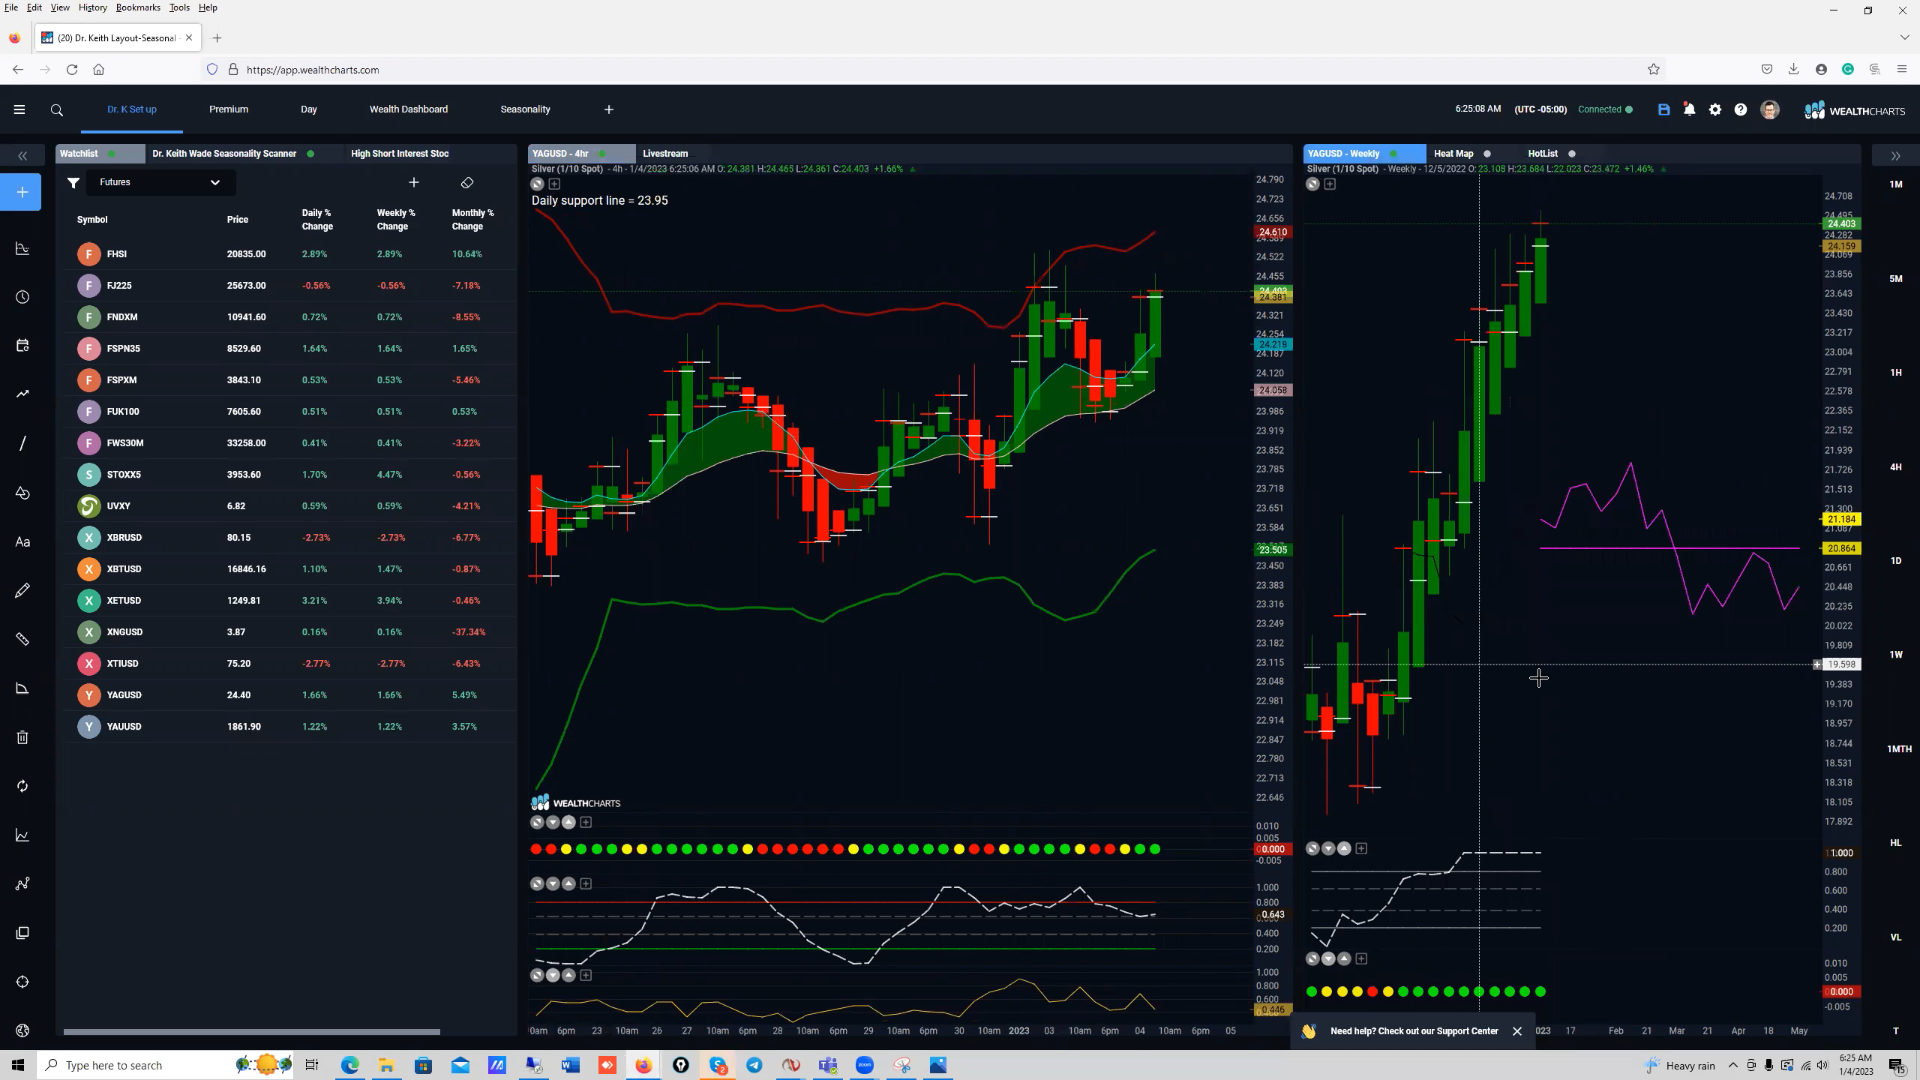Toggle the Seasonality Scanner tab link dot
Viewport: 1920px width, 1080px height.
tap(311, 154)
